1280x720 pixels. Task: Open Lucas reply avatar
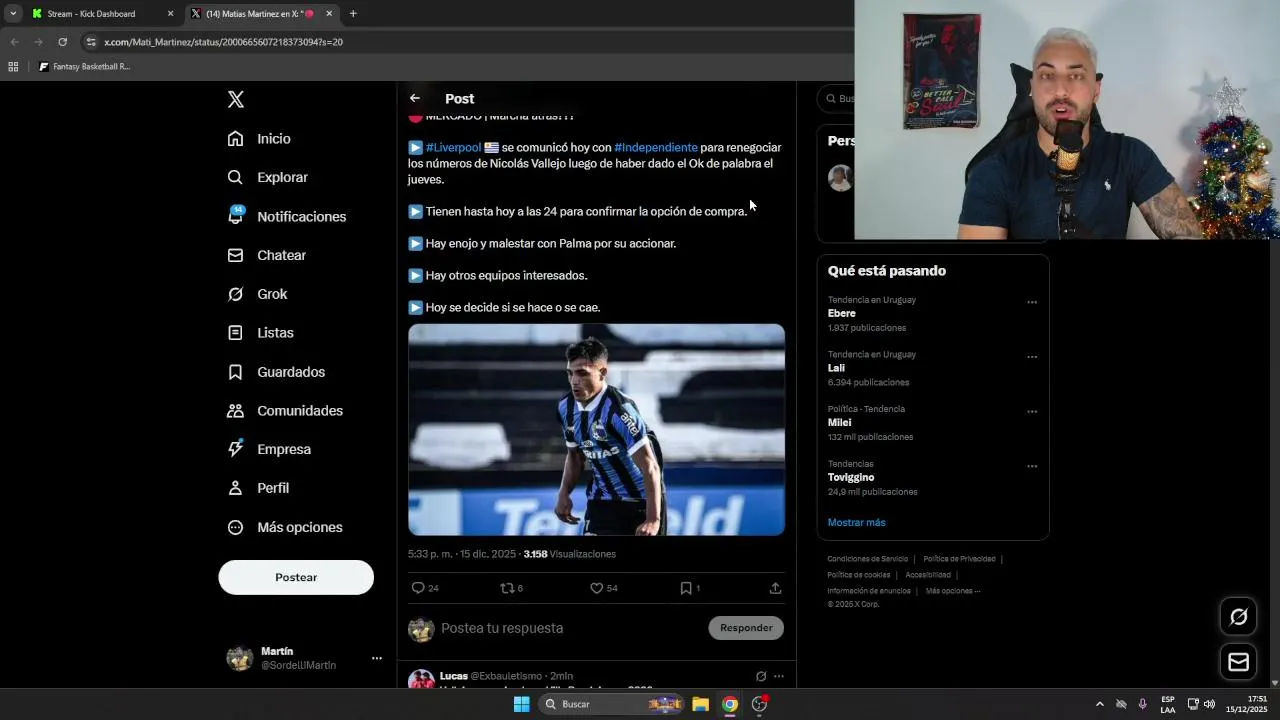tap(421, 680)
